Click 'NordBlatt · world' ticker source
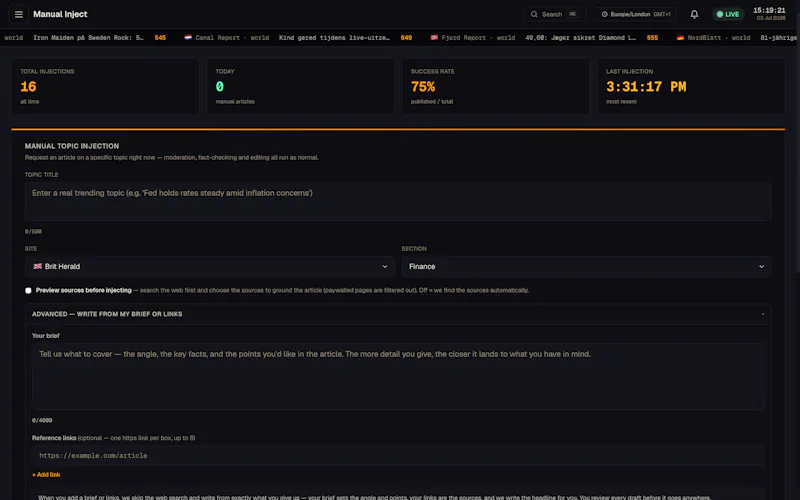 click(x=718, y=38)
